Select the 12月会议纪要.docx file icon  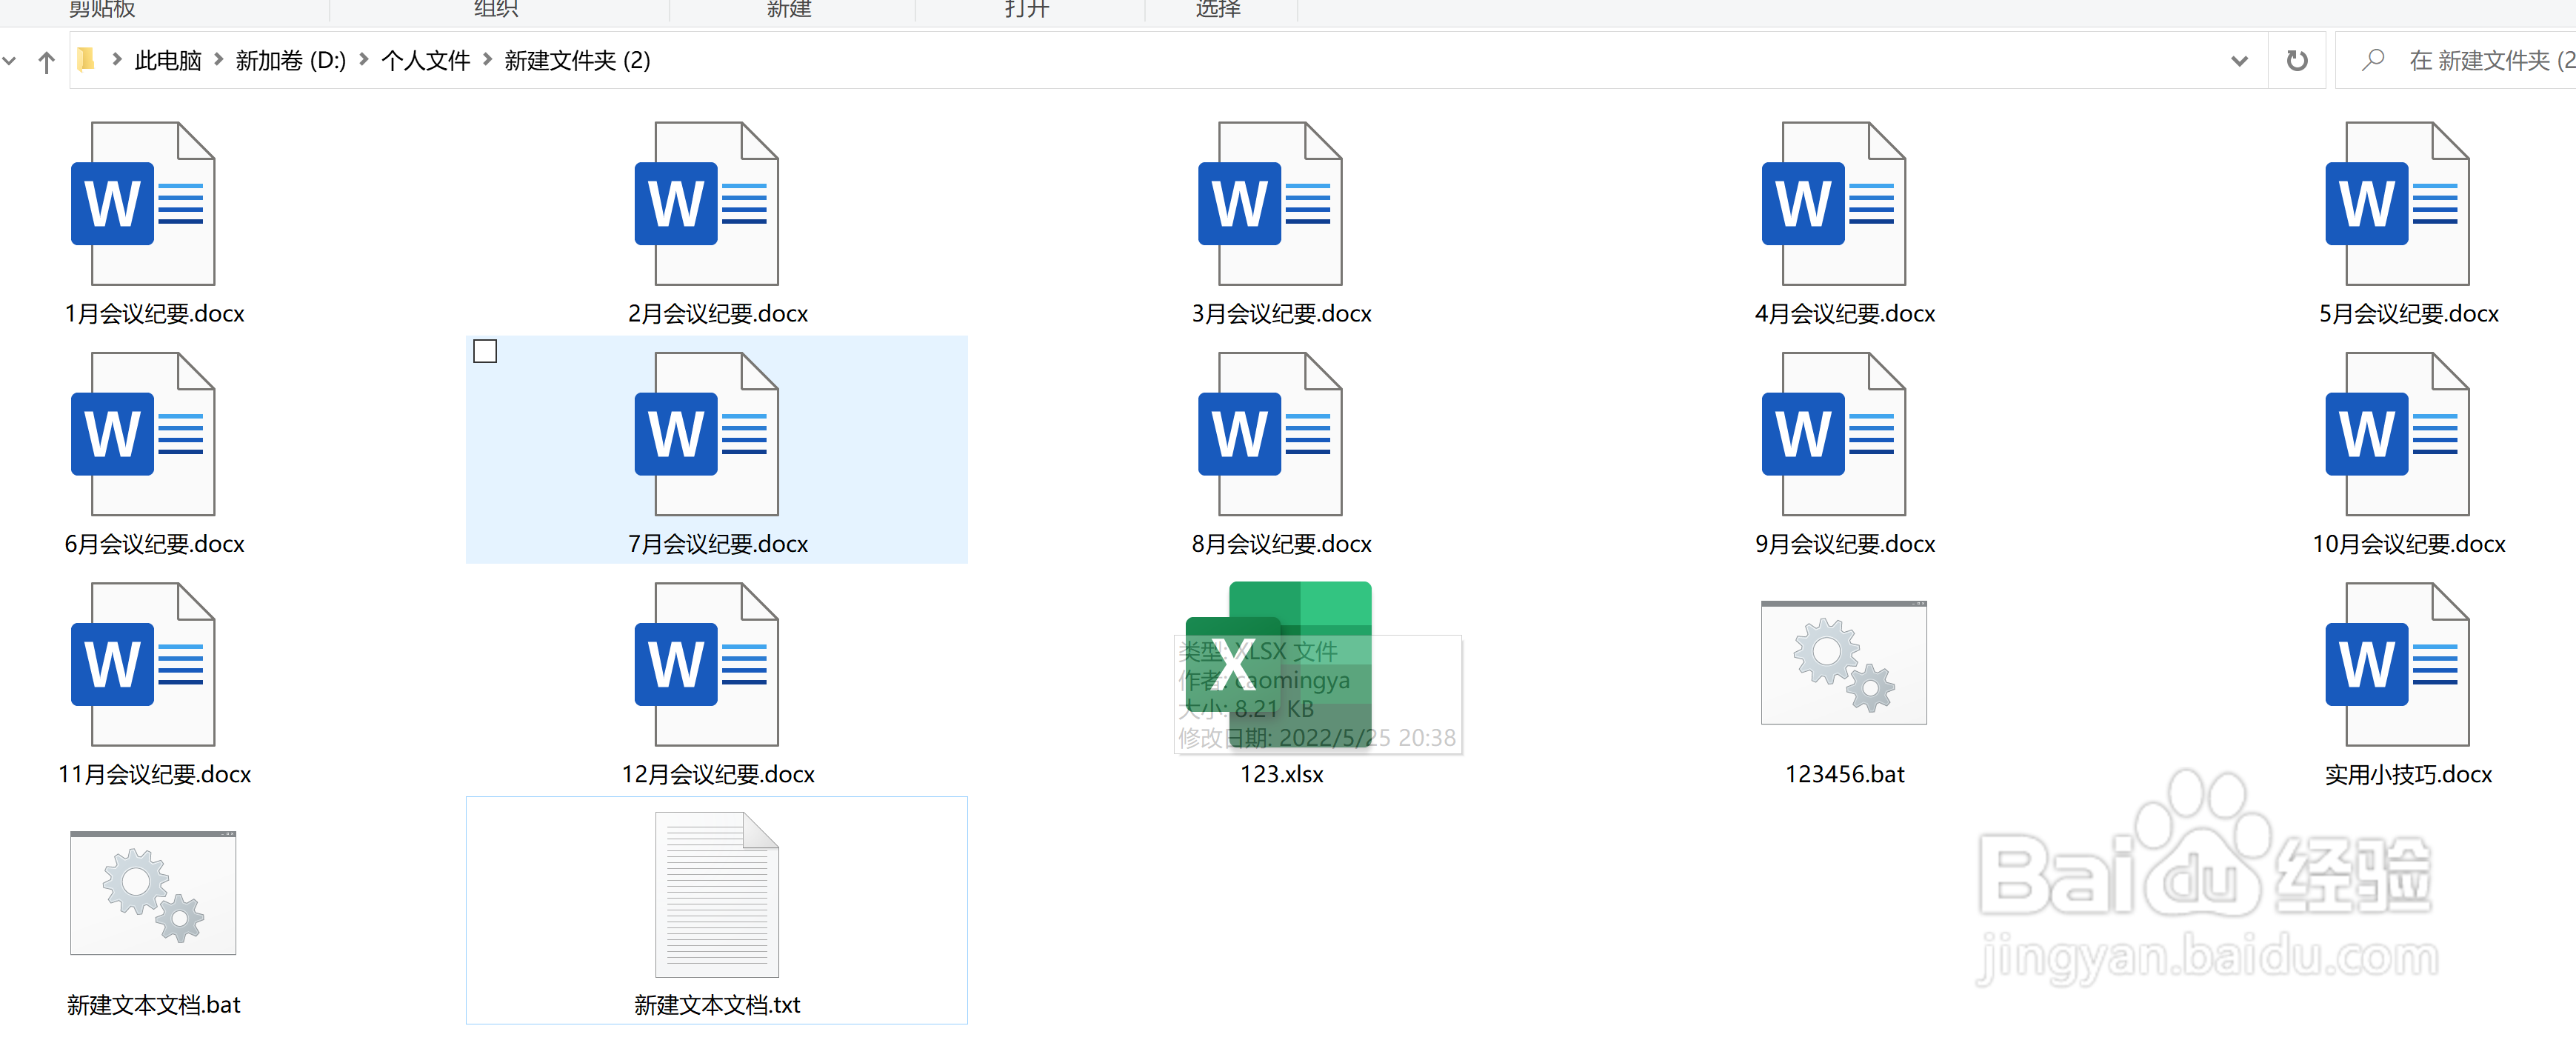tap(706, 665)
